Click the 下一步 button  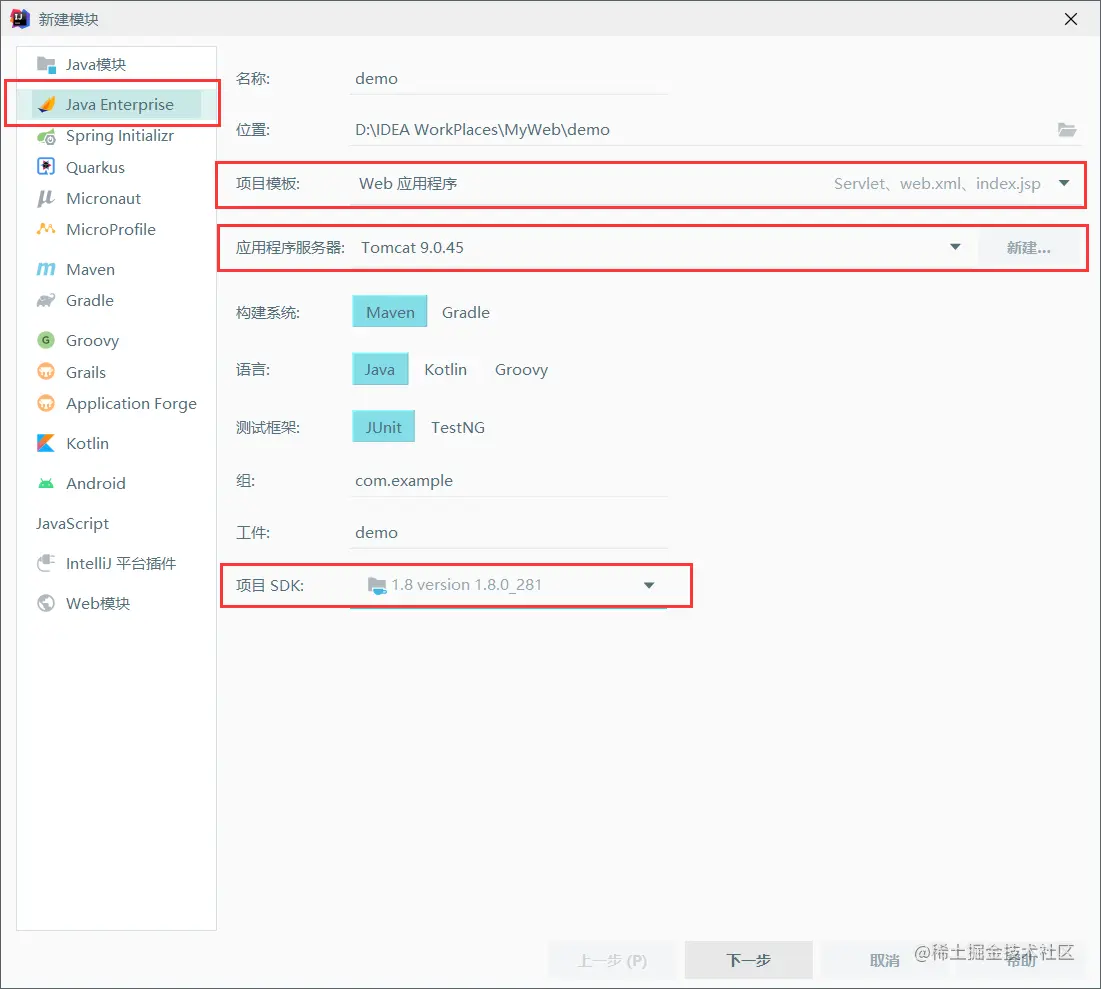[749, 959]
